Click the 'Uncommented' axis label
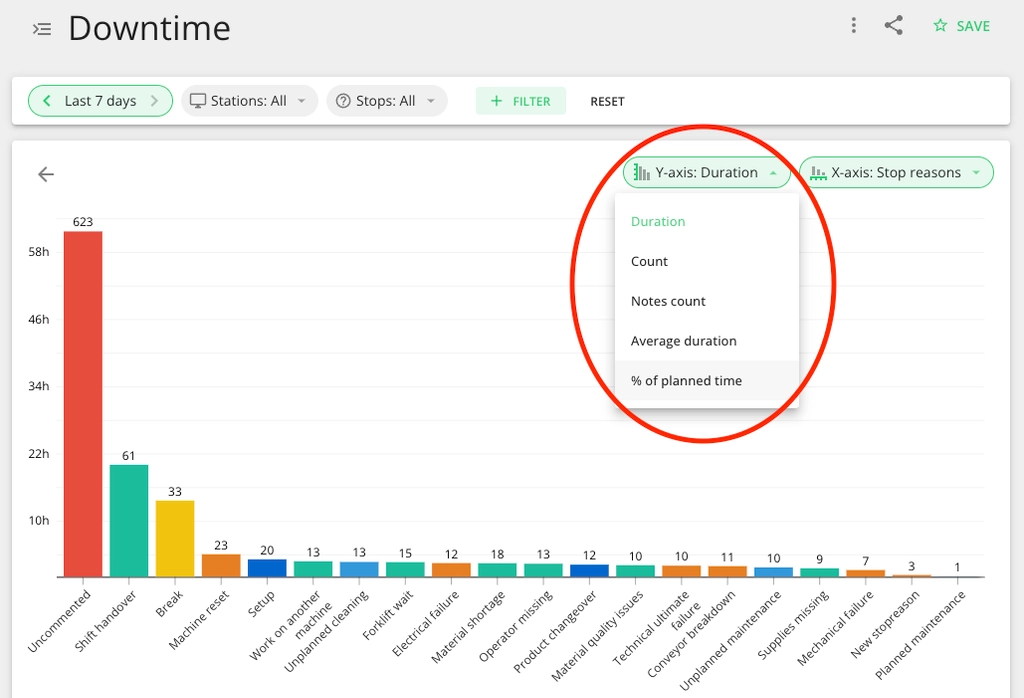The image size is (1024, 698). [59, 621]
